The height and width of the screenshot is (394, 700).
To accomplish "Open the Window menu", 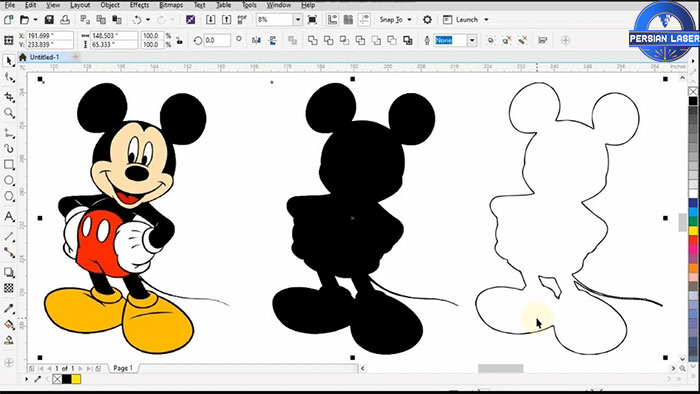I will pos(279,5).
